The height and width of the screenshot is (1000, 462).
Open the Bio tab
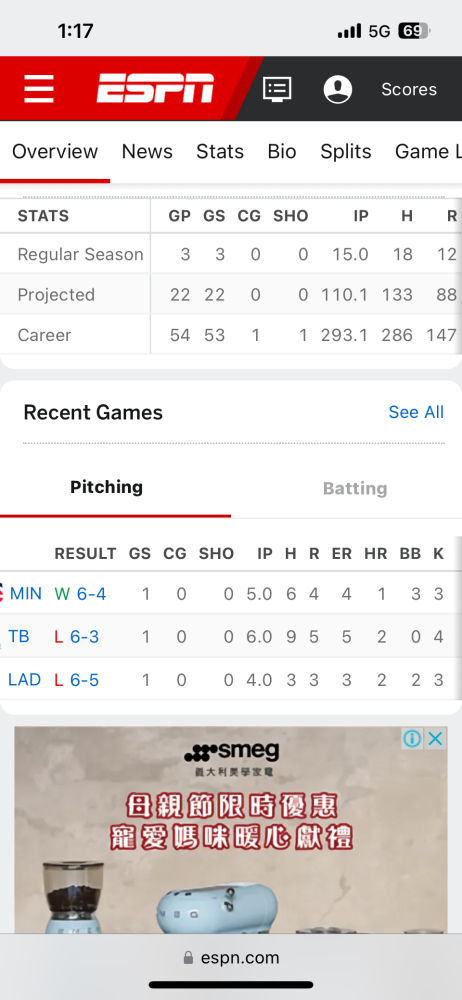coord(282,151)
